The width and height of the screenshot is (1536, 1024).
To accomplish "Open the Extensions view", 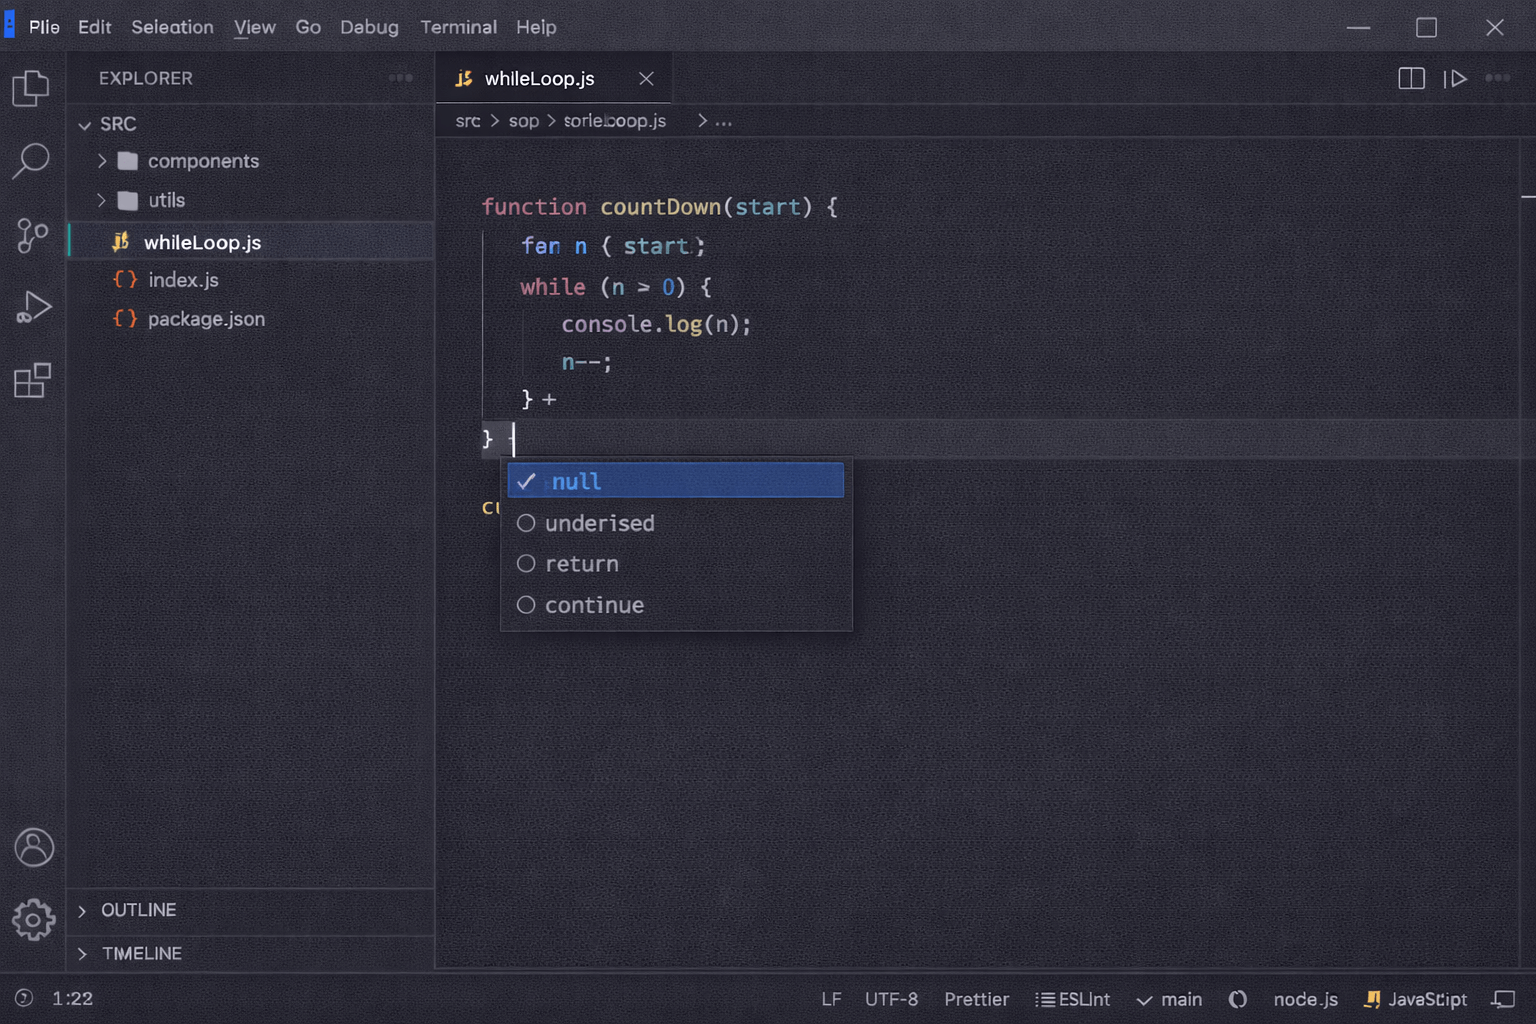I will 32,380.
